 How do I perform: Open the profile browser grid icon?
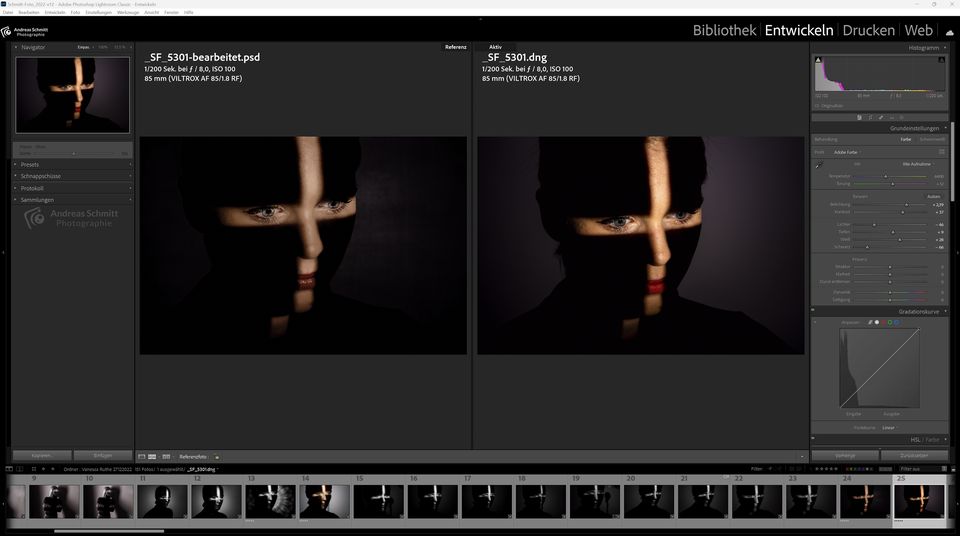click(942, 152)
